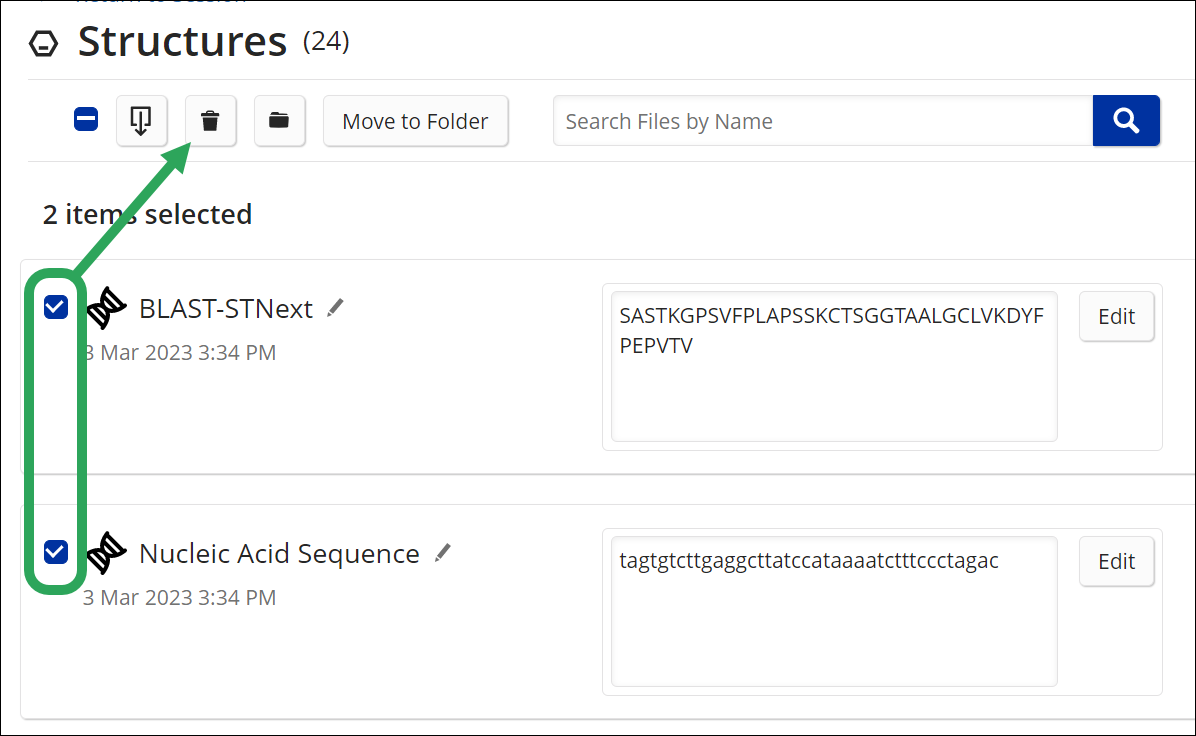
Task: Click the Move to Folder button
Action: point(416,121)
